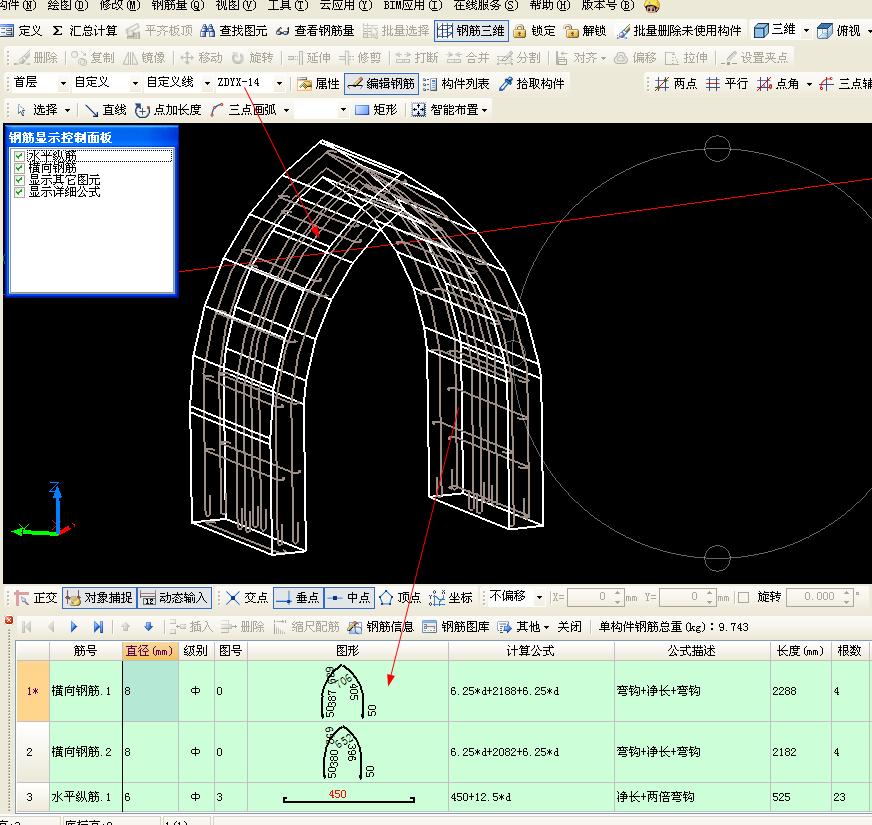Screen dimensions: 872x825
Task: Open the BIM应用 menu
Action: point(413,6)
